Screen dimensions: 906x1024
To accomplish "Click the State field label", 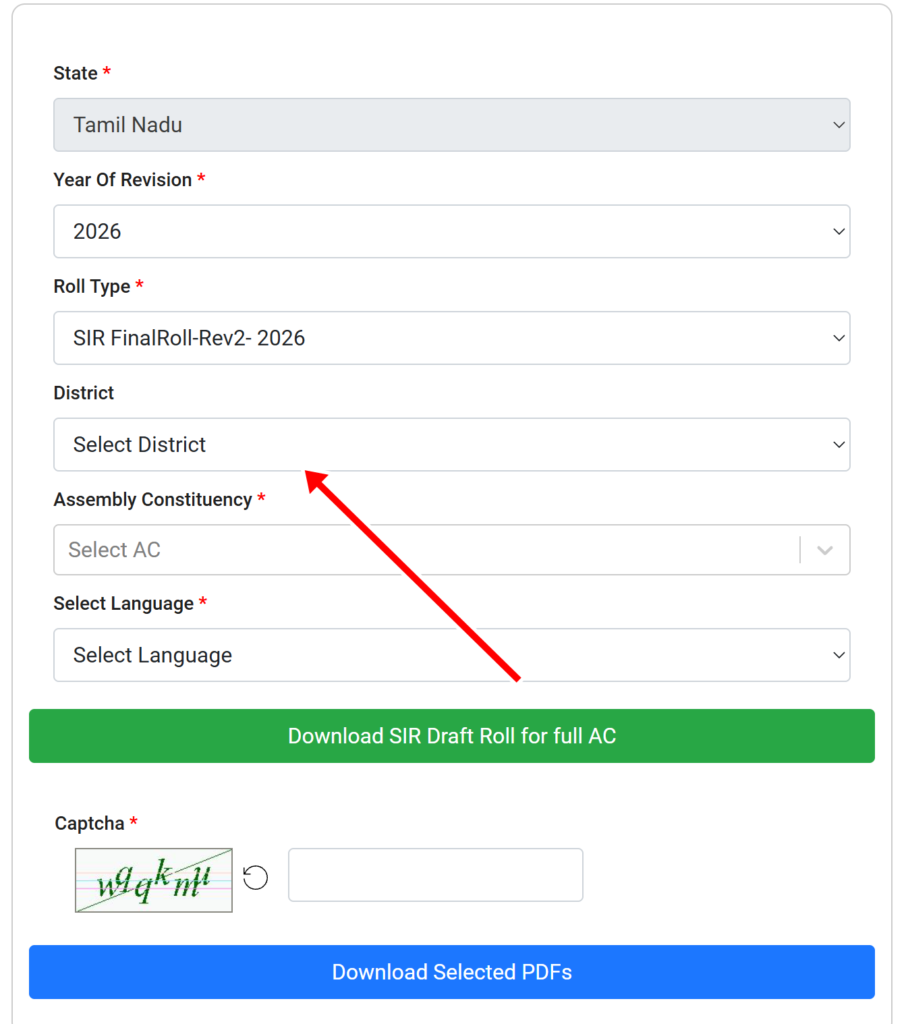I will click(x=75, y=73).
